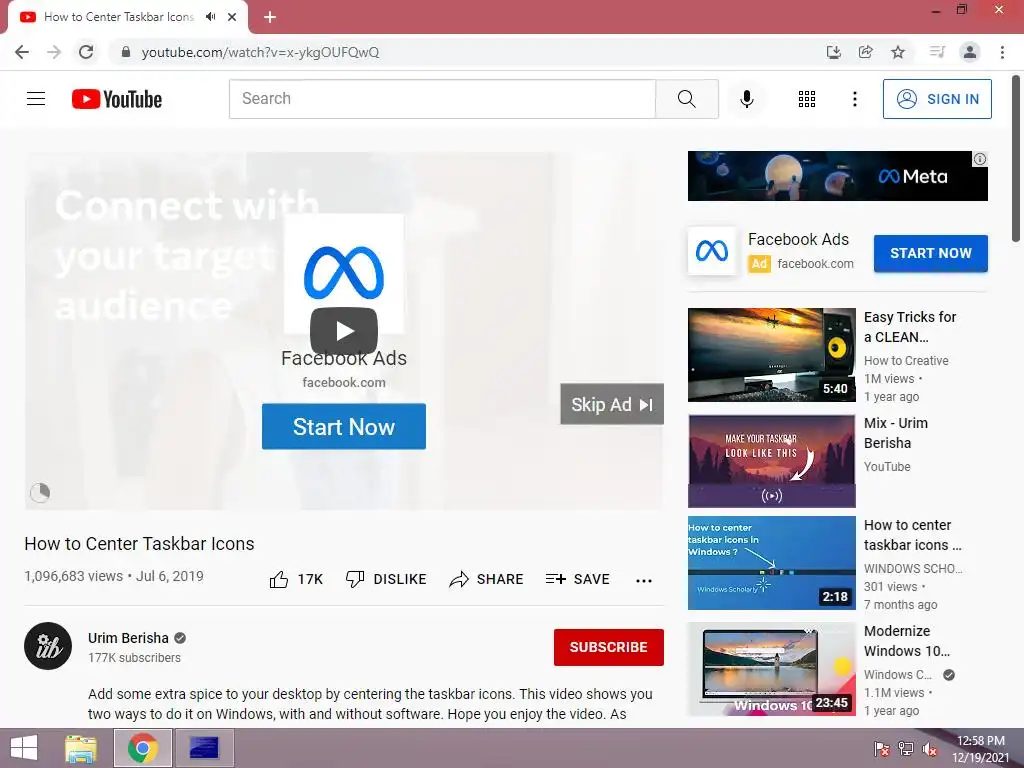The image size is (1024, 768).
Task: Share the video
Action: click(487, 579)
